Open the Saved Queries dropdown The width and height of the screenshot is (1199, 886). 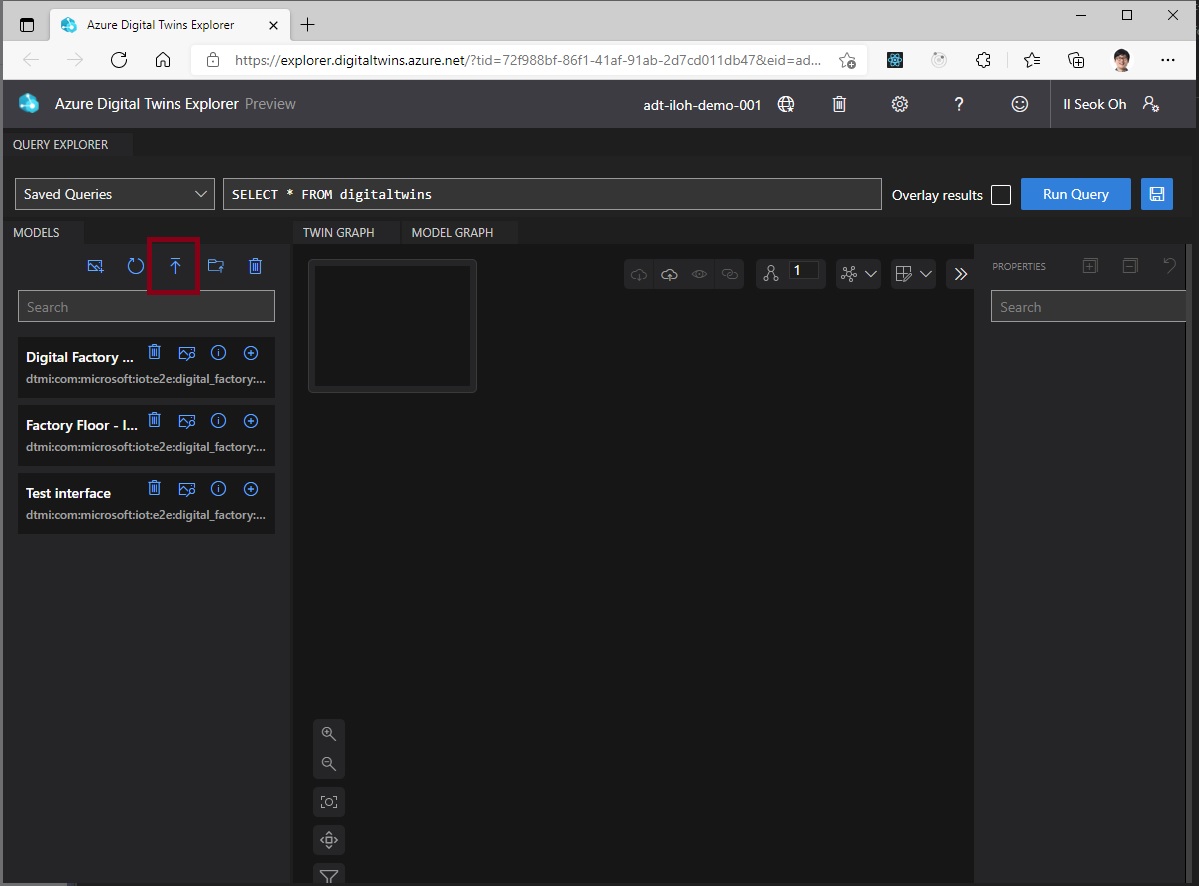115,194
